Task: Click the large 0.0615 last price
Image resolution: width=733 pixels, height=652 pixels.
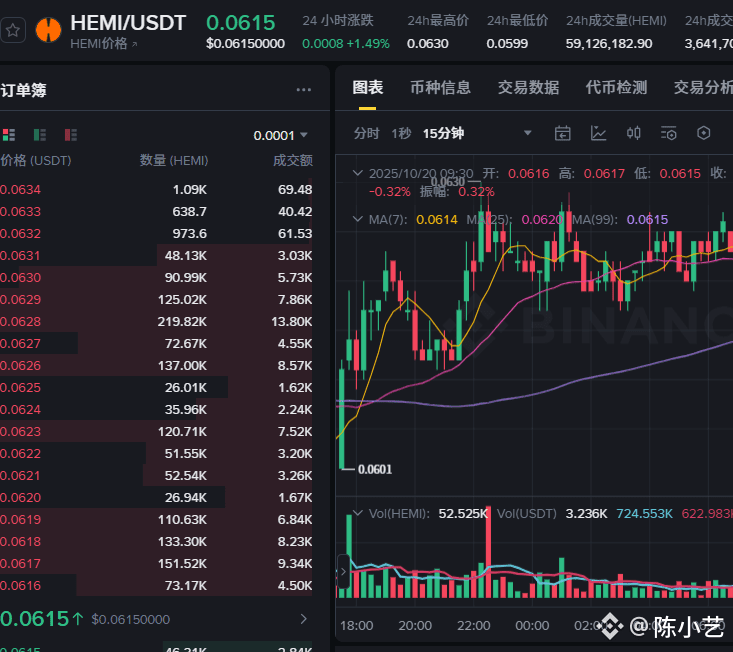Action: pos(35,619)
